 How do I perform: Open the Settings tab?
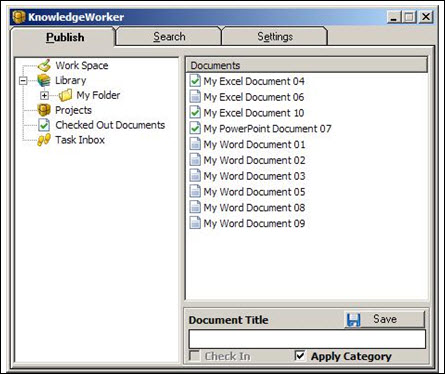(x=275, y=36)
